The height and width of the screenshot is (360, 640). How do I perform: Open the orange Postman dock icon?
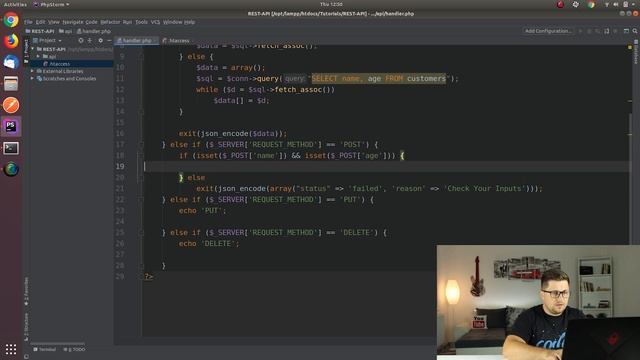pyautogui.click(x=11, y=105)
